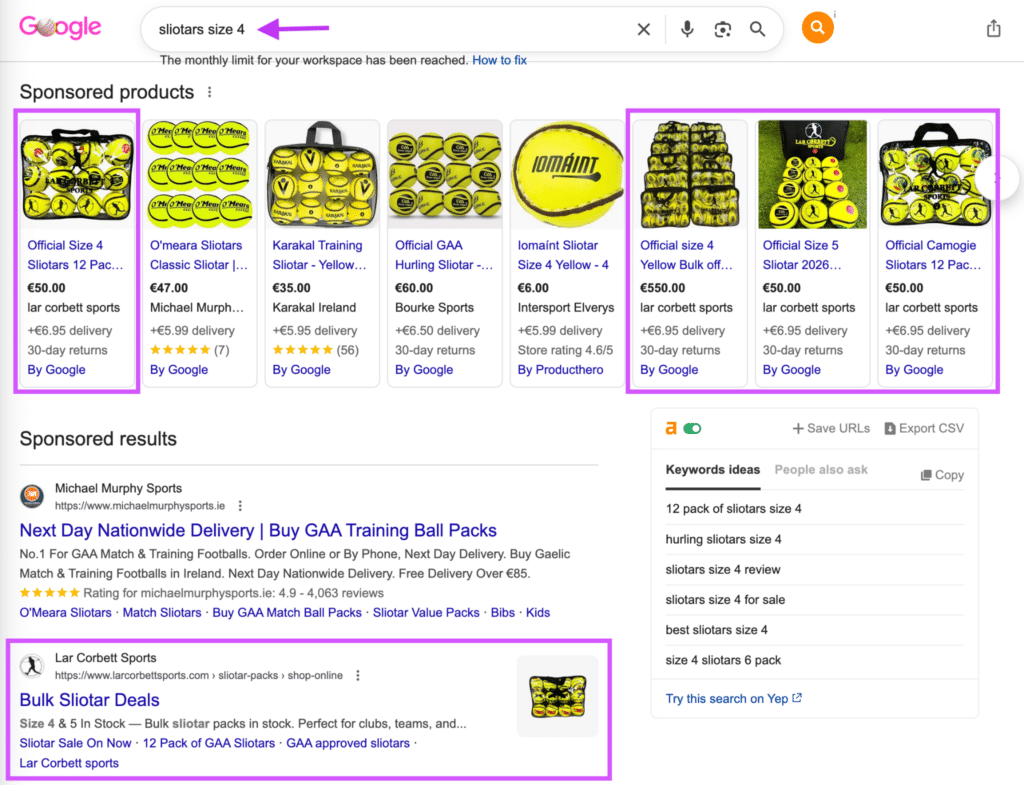Start voice search with the microphone icon

(x=687, y=29)
